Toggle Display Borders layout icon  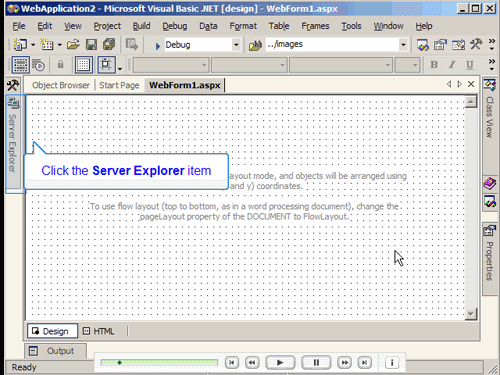20,65
